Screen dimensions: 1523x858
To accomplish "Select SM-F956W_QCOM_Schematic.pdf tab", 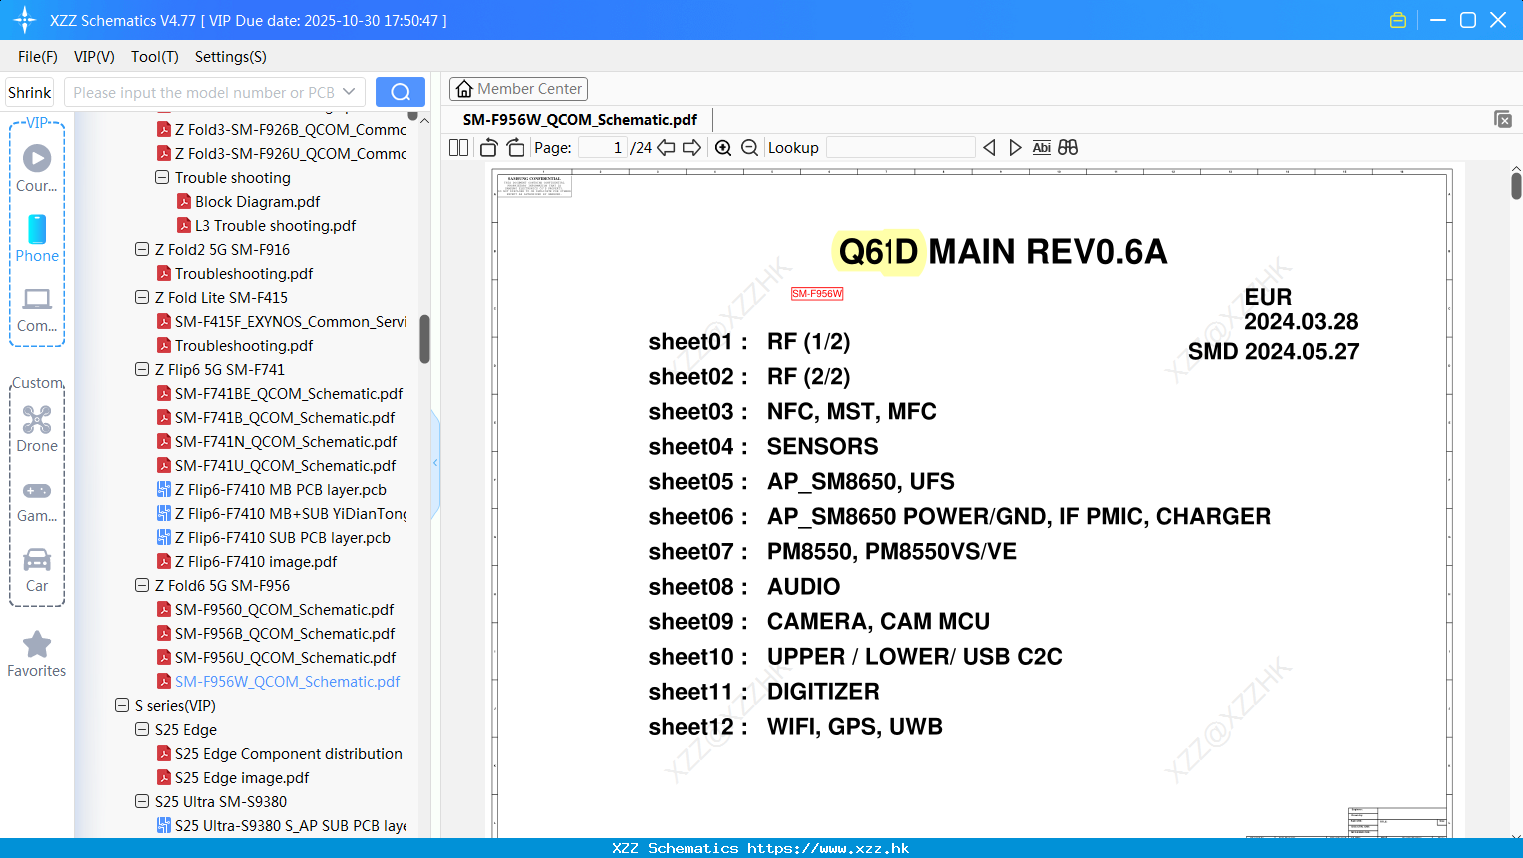I will tap(580, 119).
